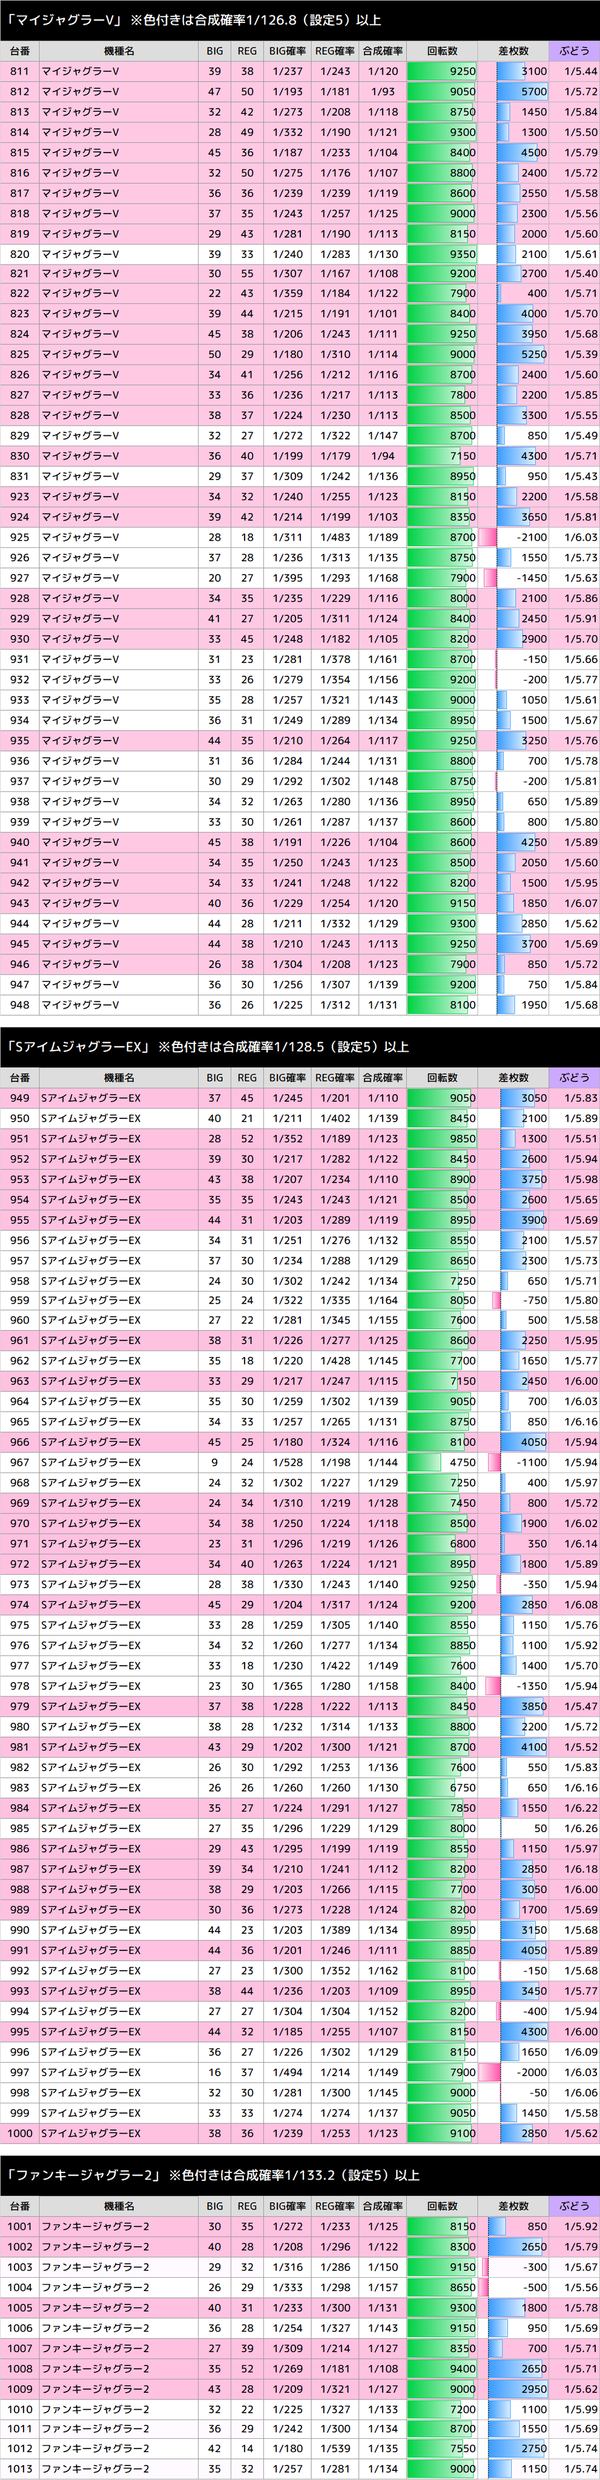Click the 1/6.03 ぶどう value in row 925
The width and height of the screenshot is (600, 2480).
point(580,537)
